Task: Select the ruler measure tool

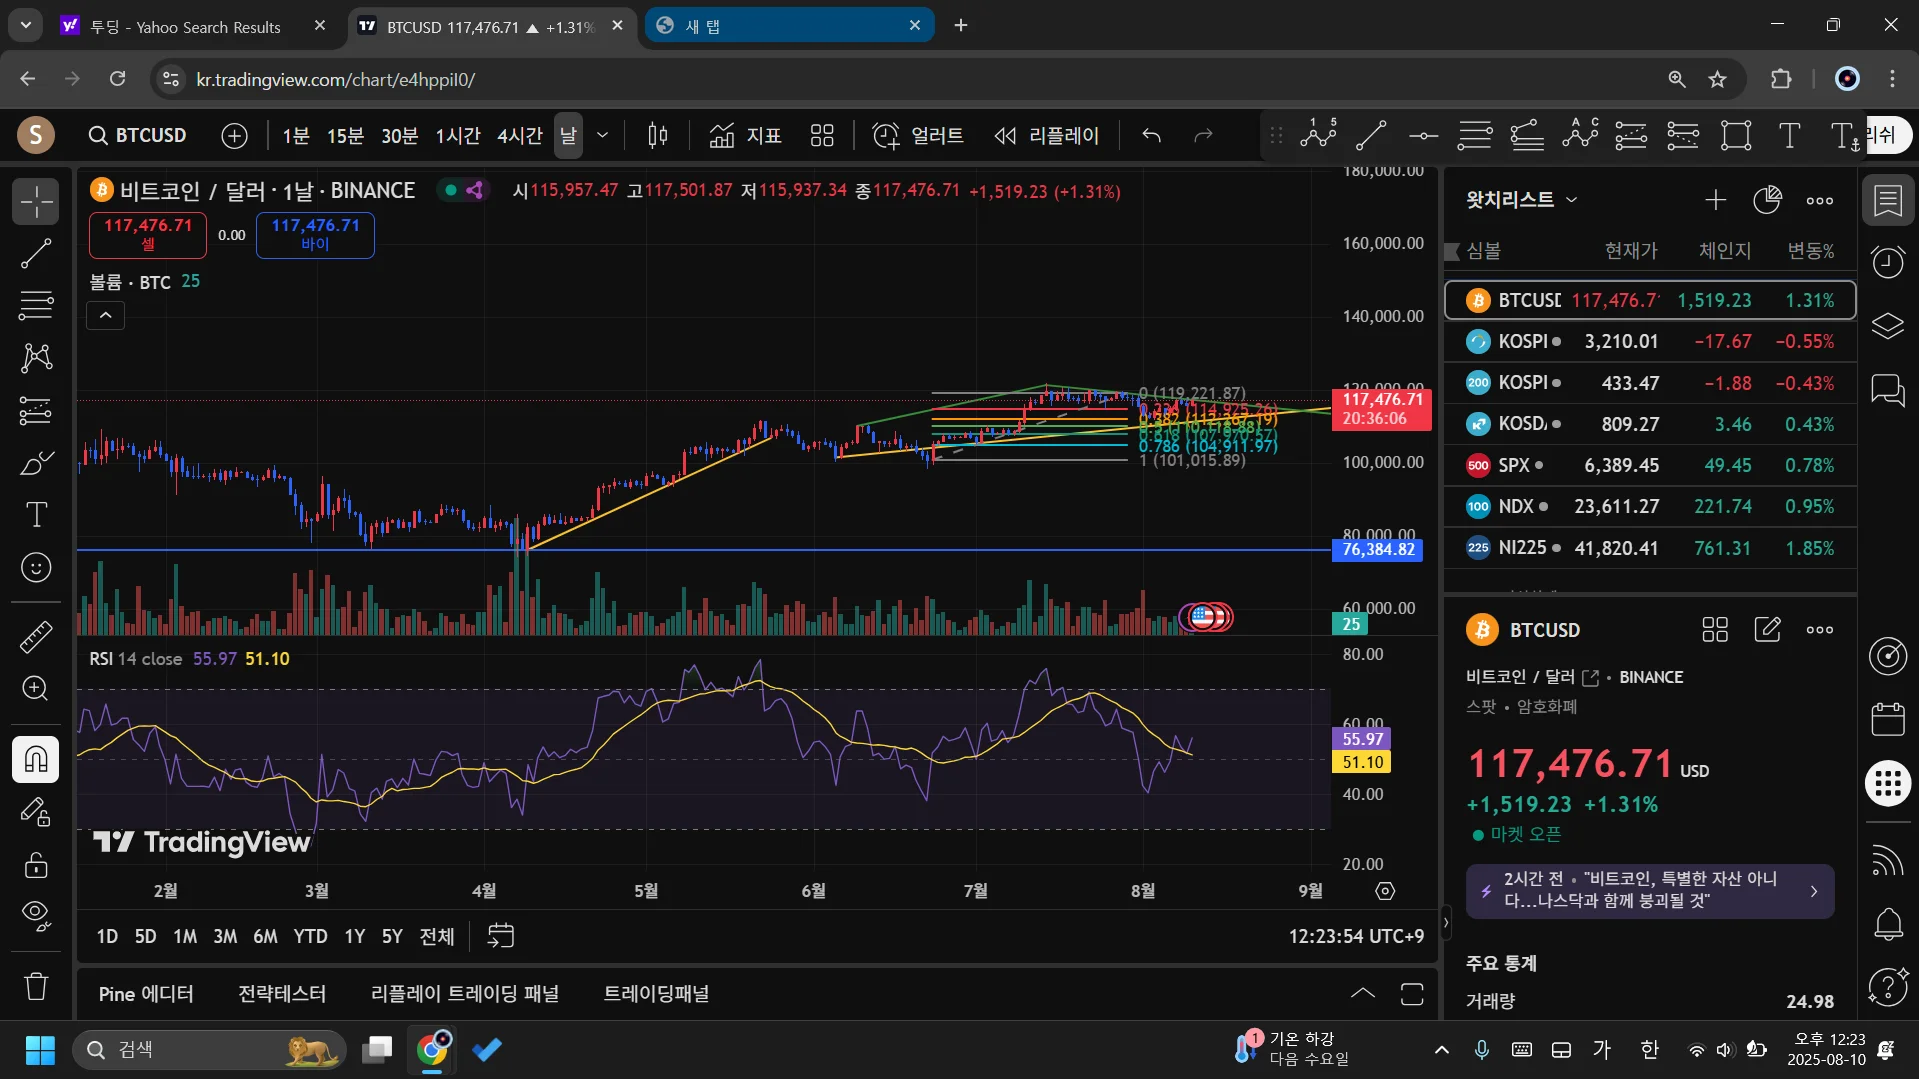Action: (x=36, y=636)
